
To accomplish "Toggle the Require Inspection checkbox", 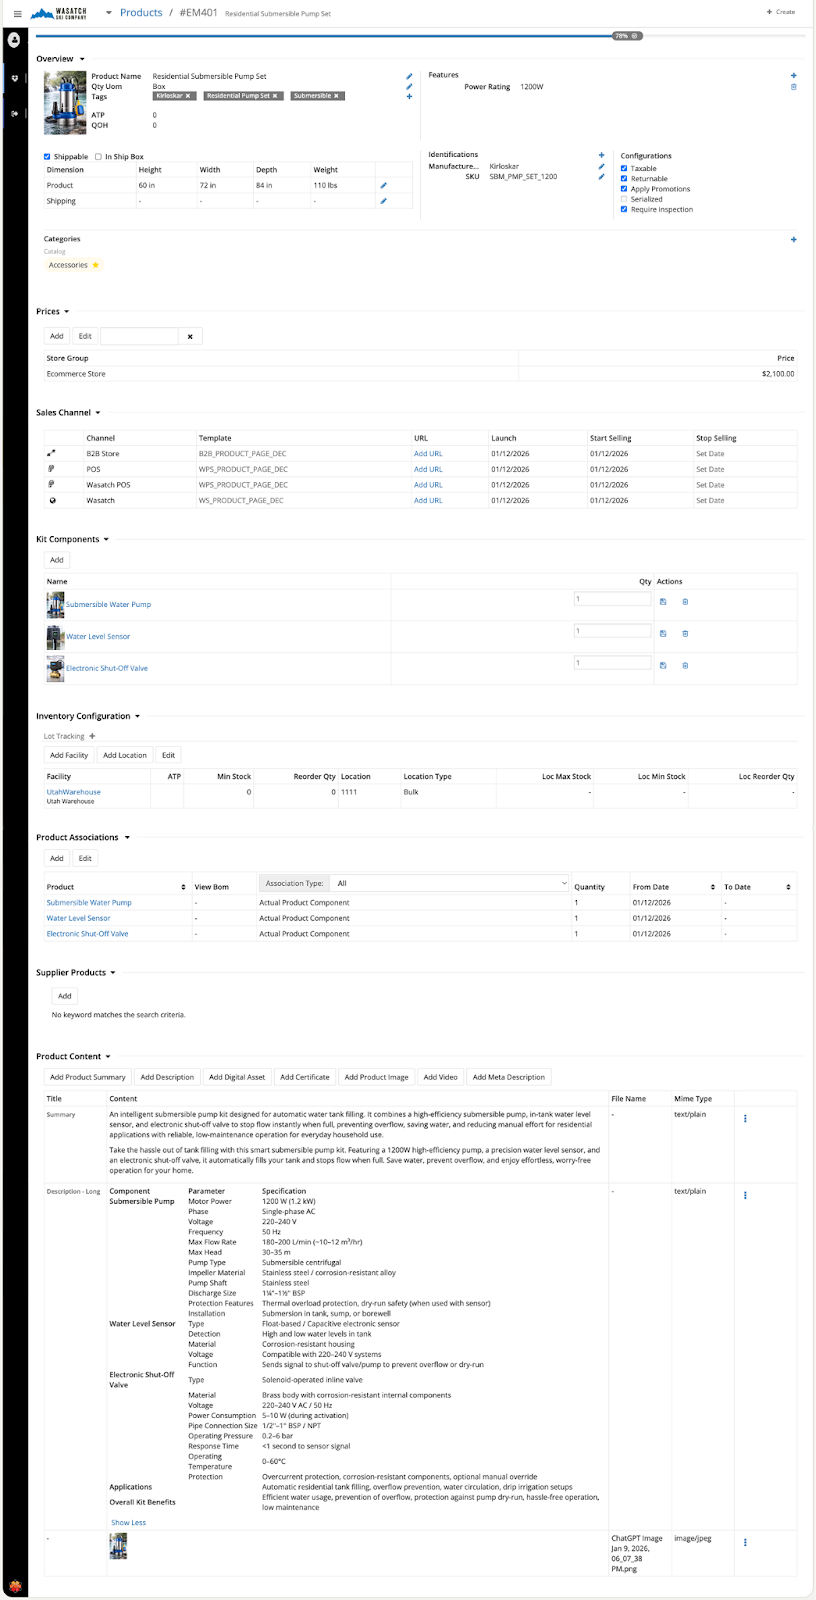I will (x=624, y=210).
